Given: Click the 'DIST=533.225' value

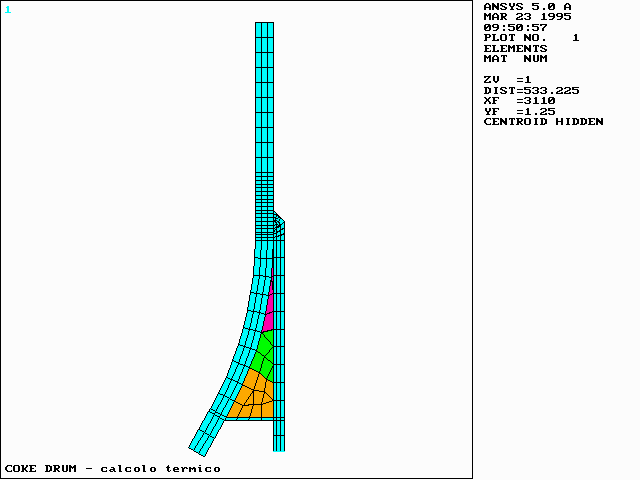Looking at the screenshot, I should point(531,91).
